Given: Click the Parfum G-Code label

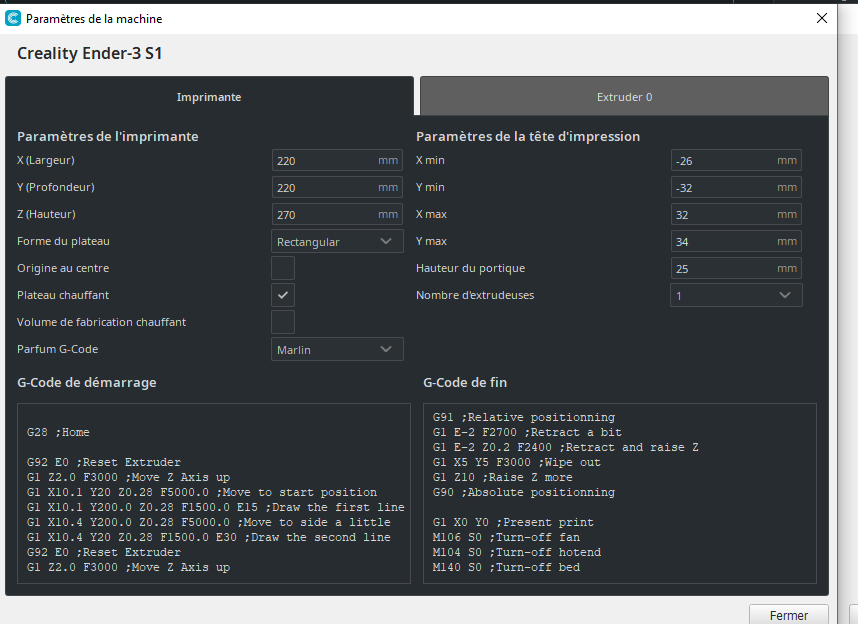Looking at the screenshot, I should (57, 349).
